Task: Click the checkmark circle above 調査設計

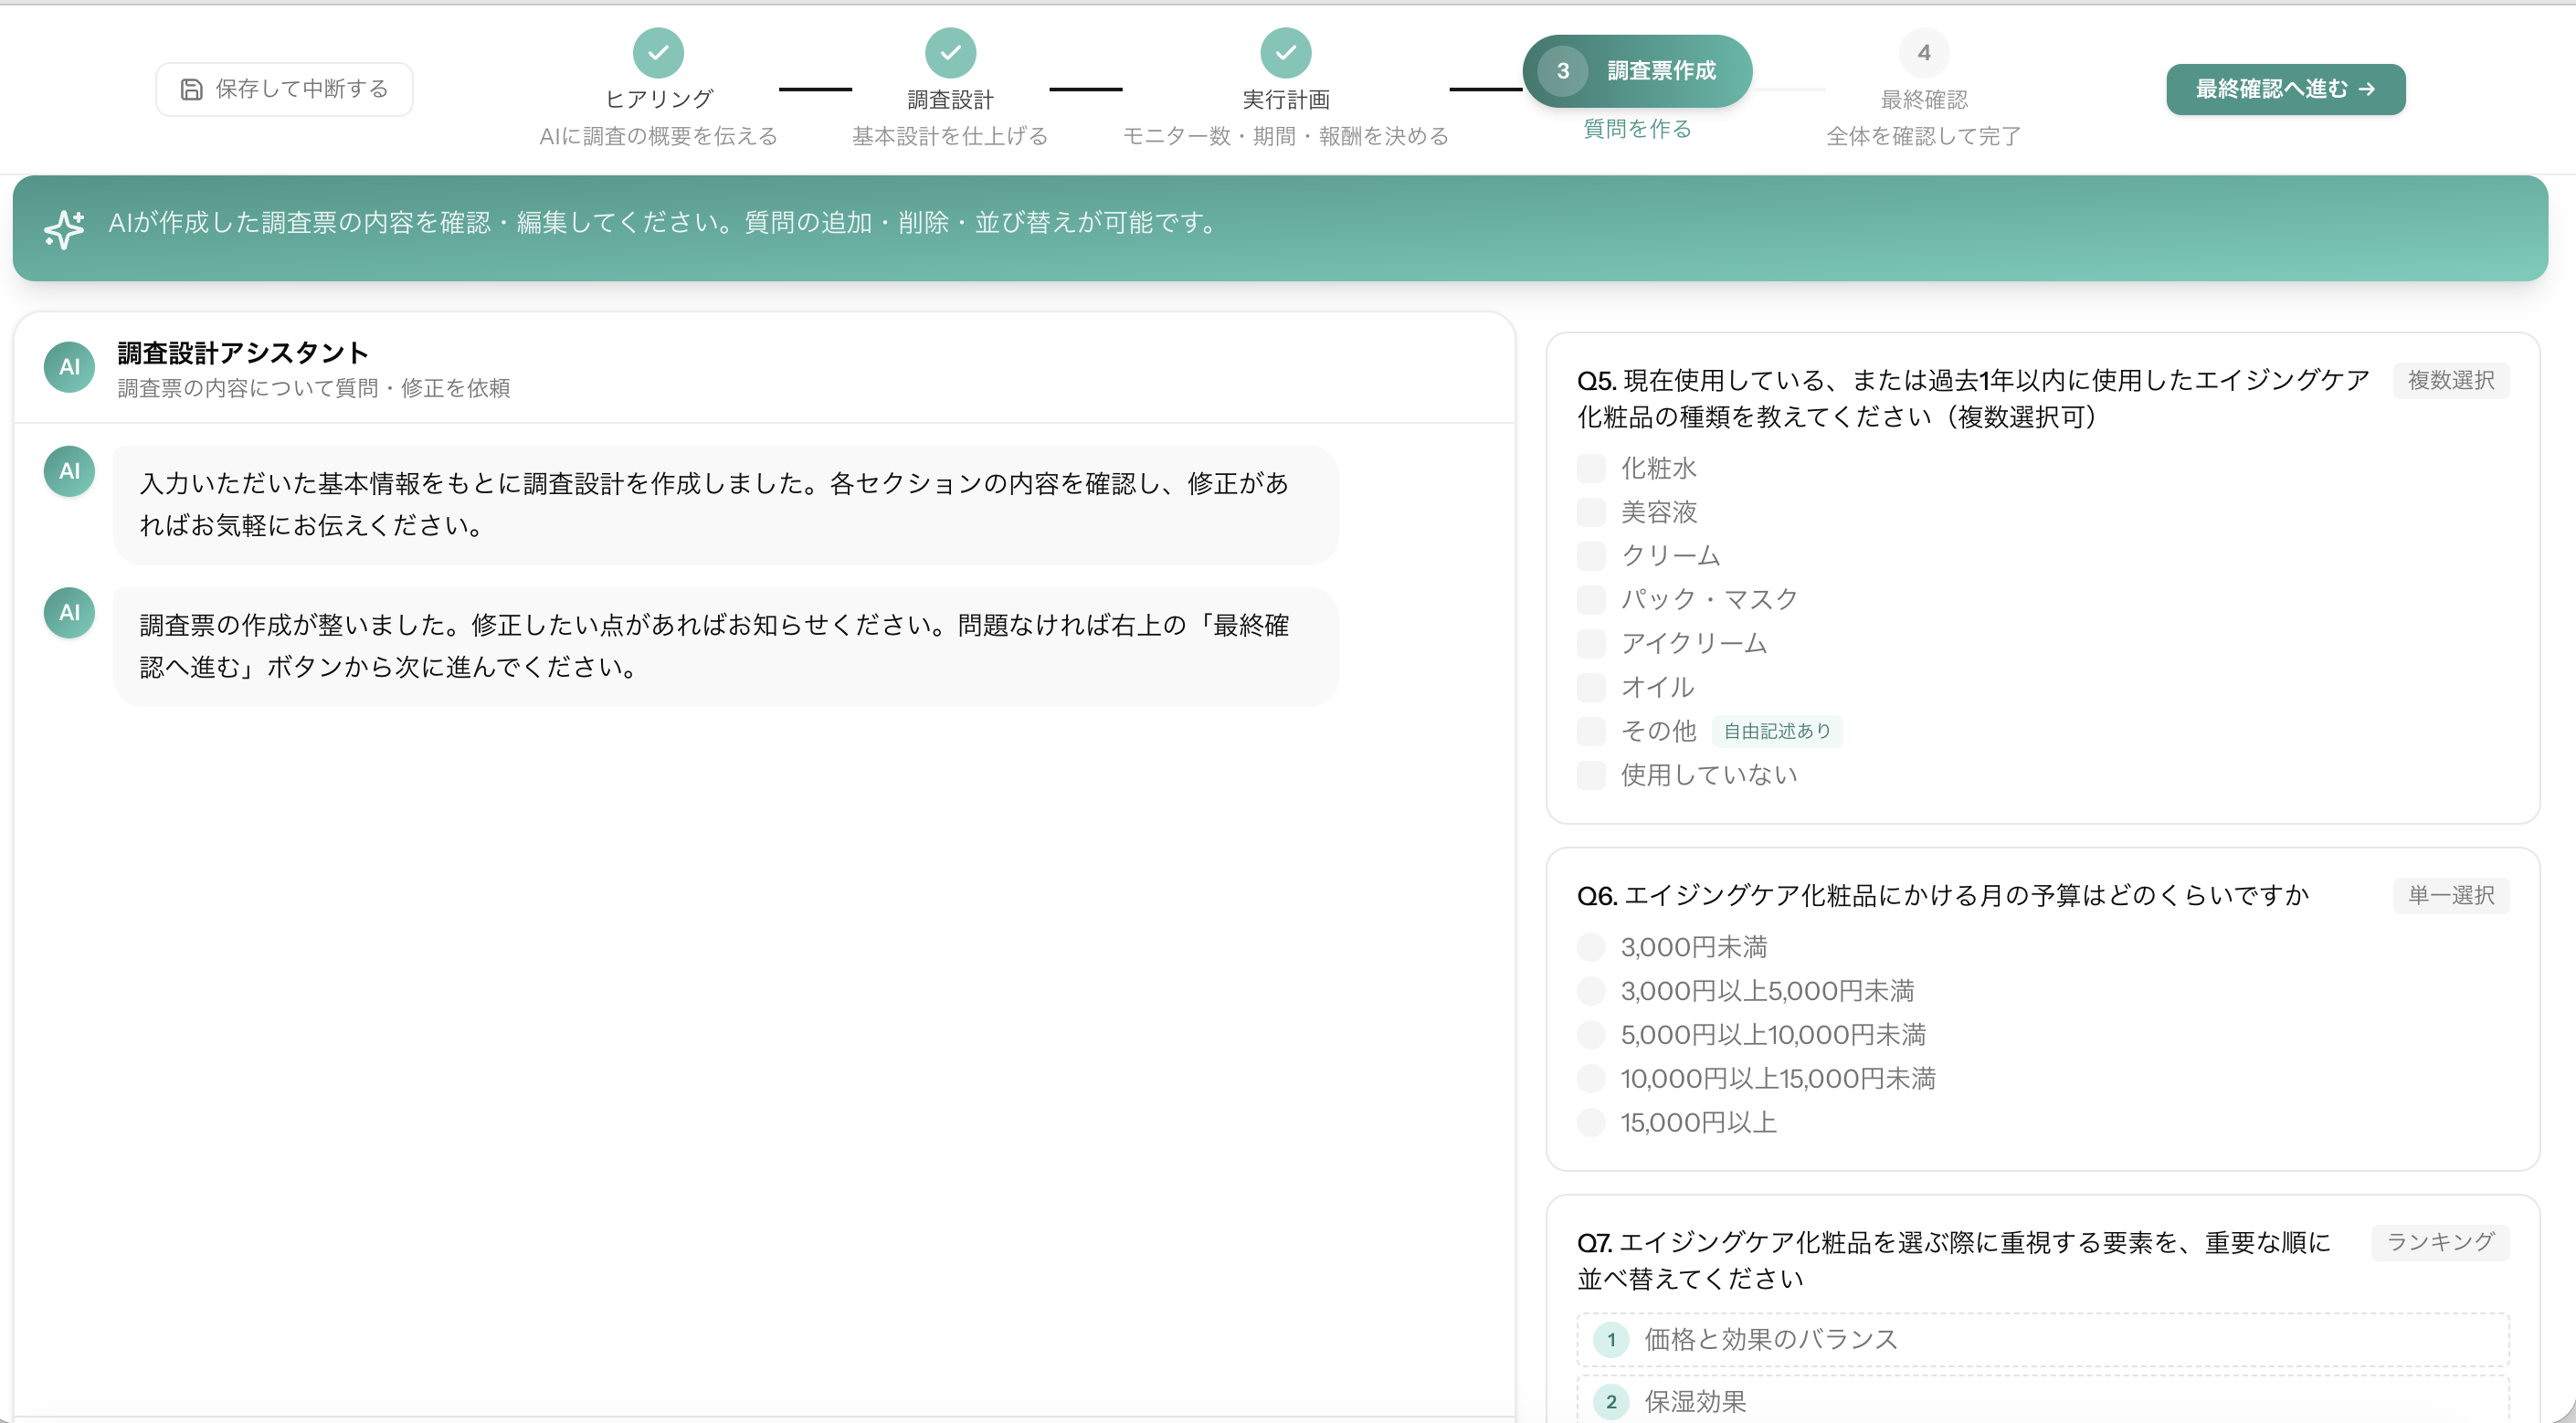Action: (950, 53)
